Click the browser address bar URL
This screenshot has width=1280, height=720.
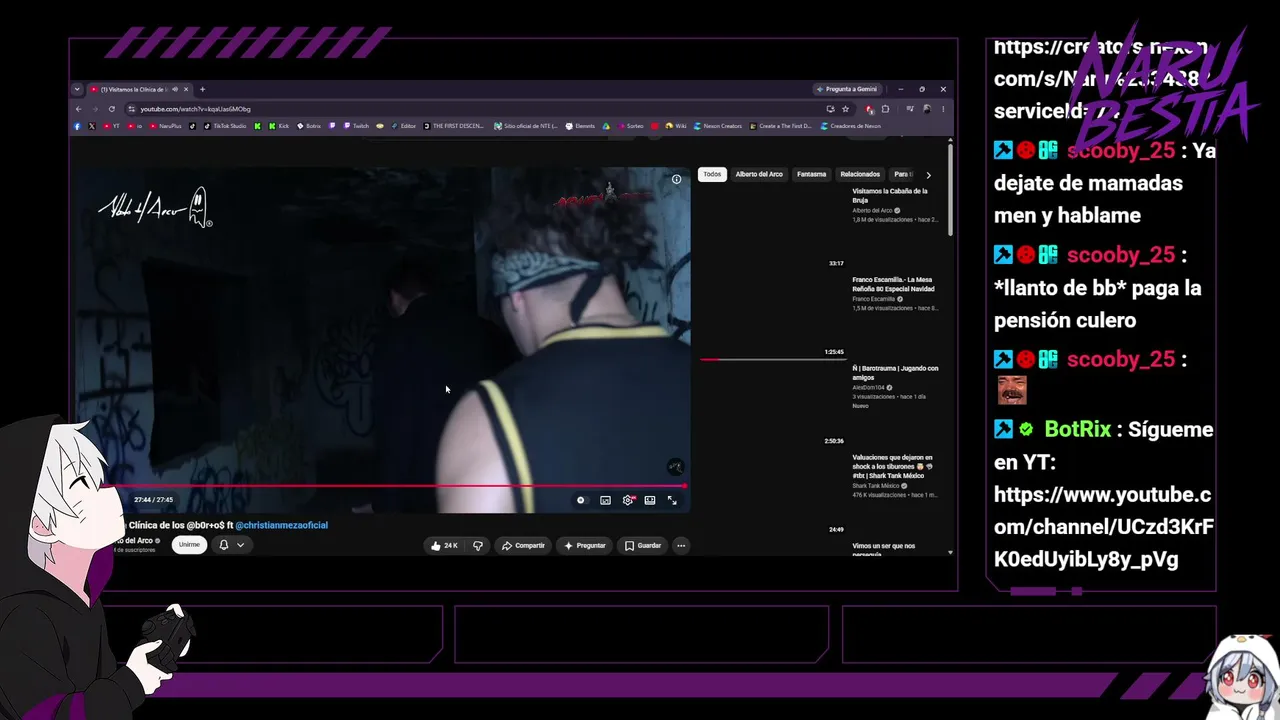pos(195,109)
